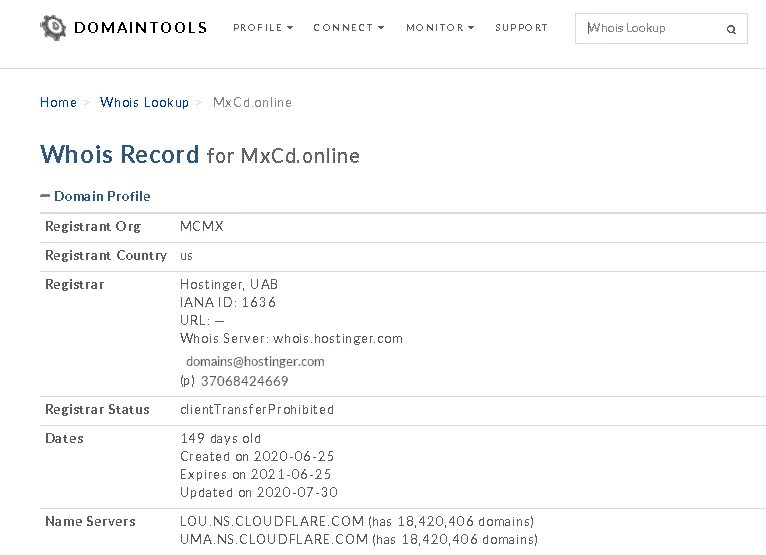Open the Whois Lookup breadcrumb link

pos(144,103)
